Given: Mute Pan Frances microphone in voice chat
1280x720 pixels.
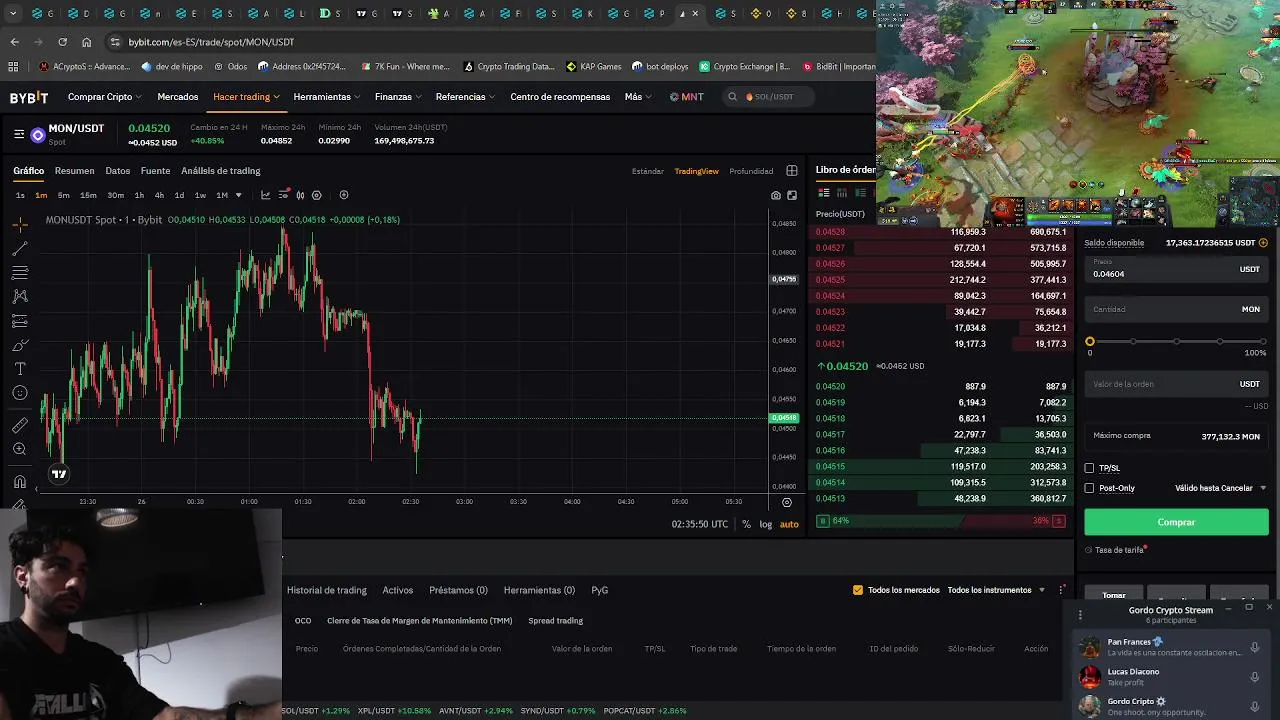Looking at the screenshot, I should (x=1254, y=647).
